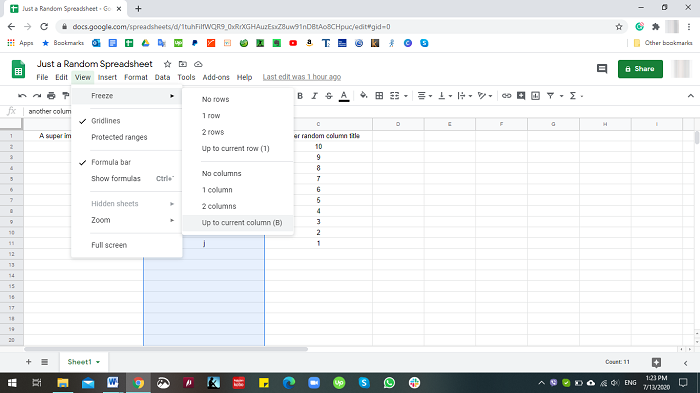Click 'Last edit was 1 hour ago' link
The width and height of the screenshot is (700, 393).
click(302, 77)
